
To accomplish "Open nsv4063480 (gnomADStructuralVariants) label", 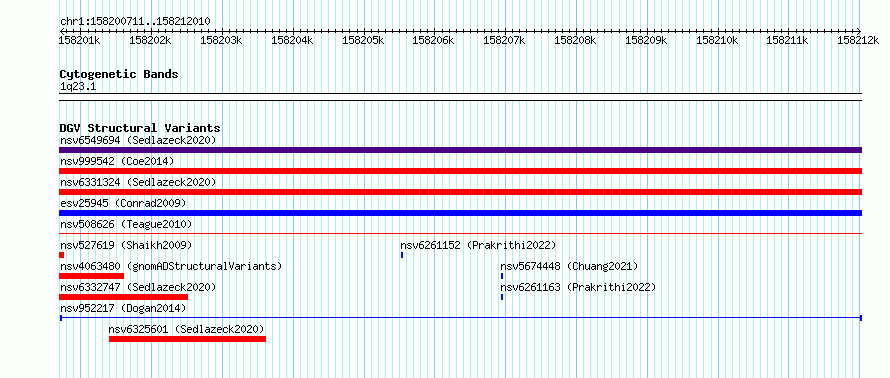I will (x=171, y=266).
